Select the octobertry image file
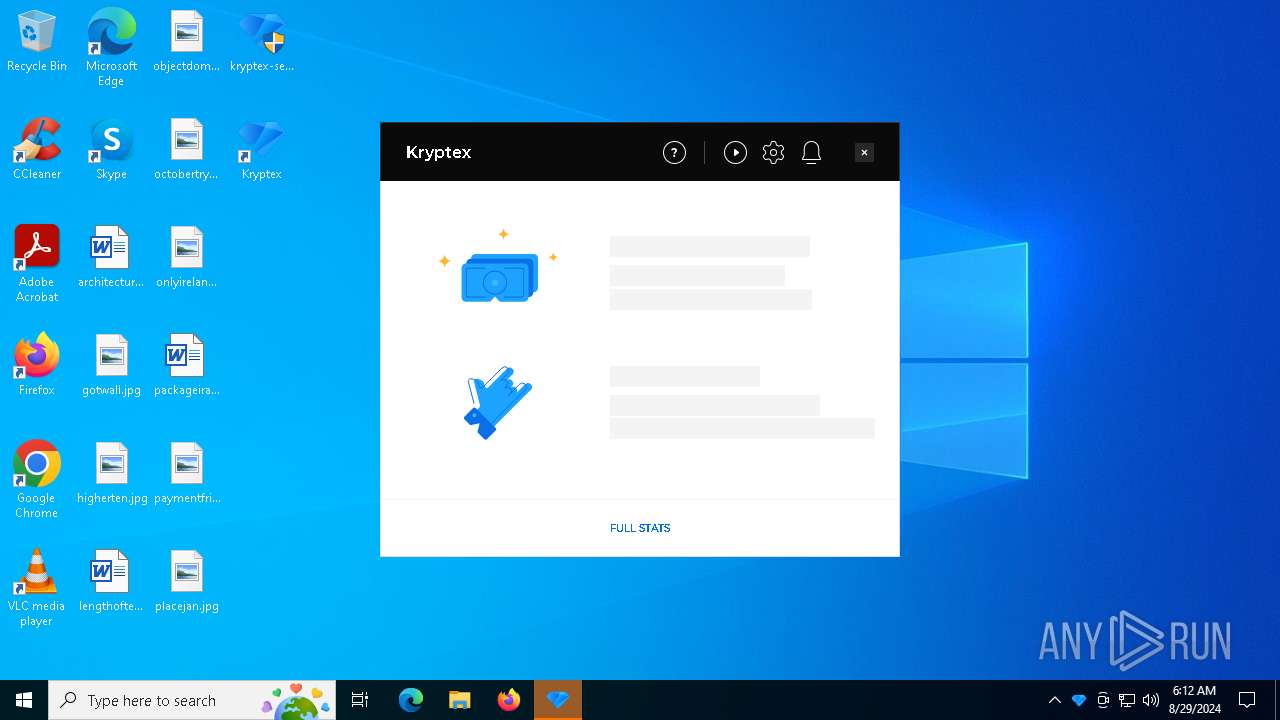 point(187,150)
